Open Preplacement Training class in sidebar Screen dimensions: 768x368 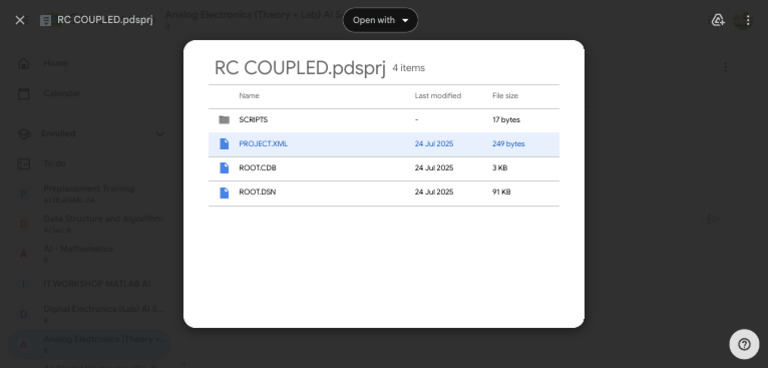tap(88, 194)
